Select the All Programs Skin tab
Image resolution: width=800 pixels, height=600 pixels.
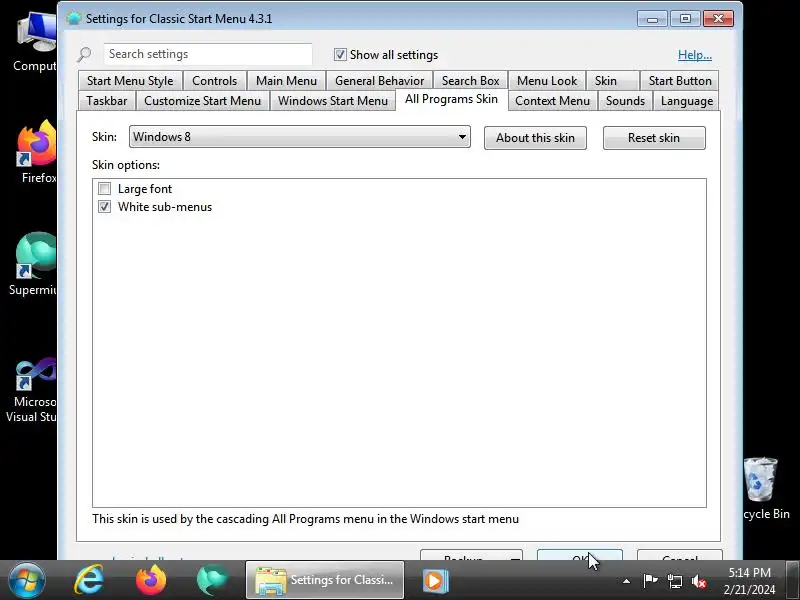(x=452, y=99)
